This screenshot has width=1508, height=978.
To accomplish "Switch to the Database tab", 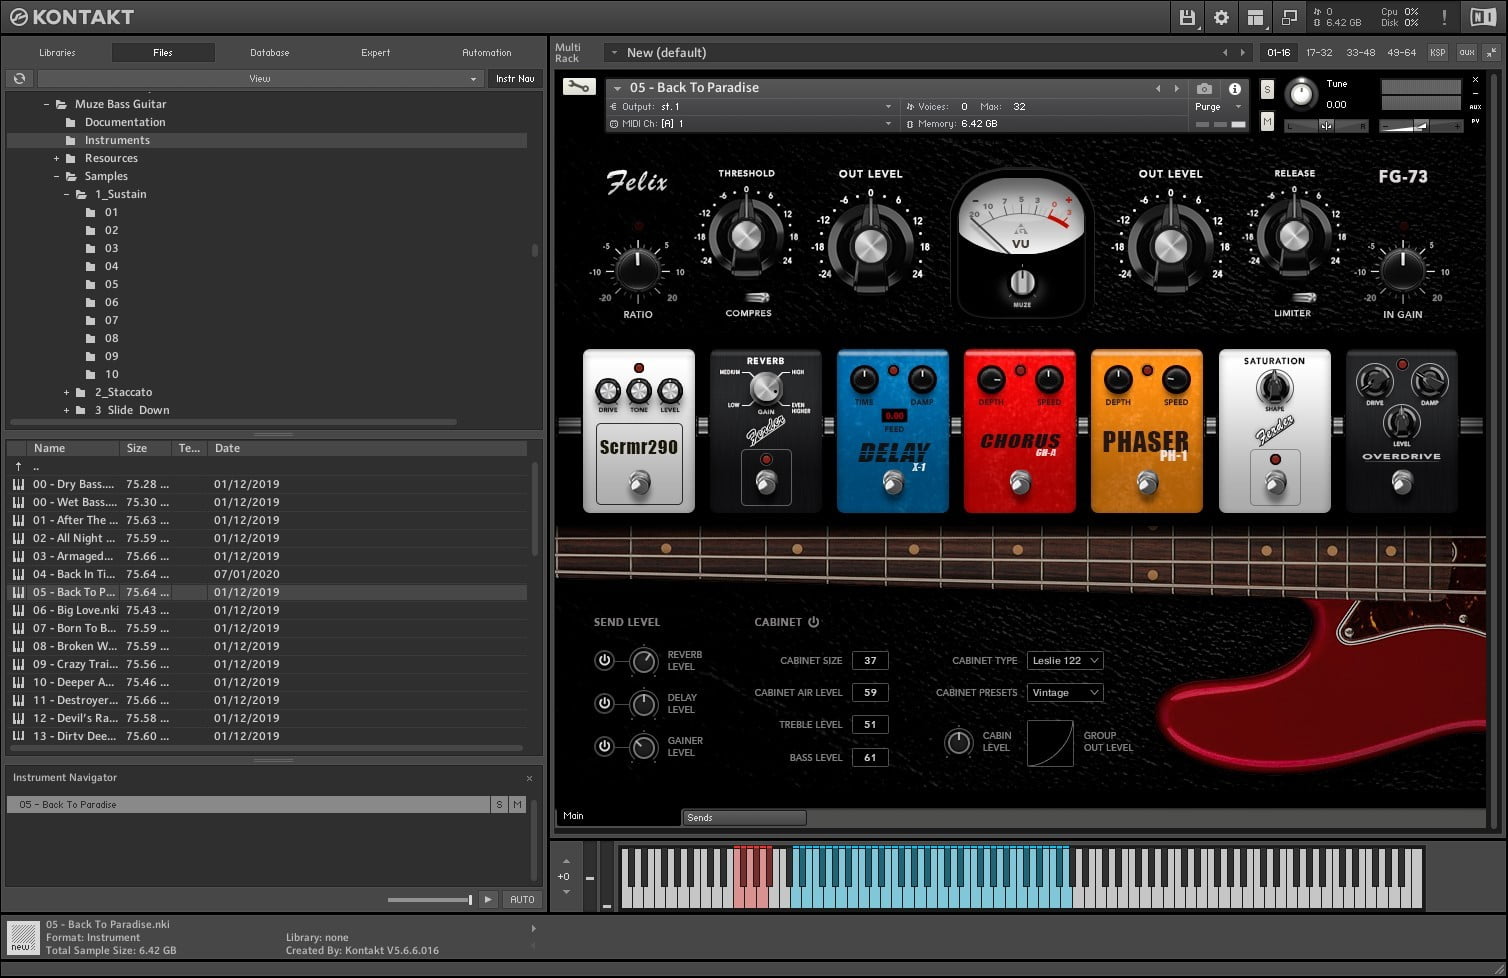I will [269, 52].
